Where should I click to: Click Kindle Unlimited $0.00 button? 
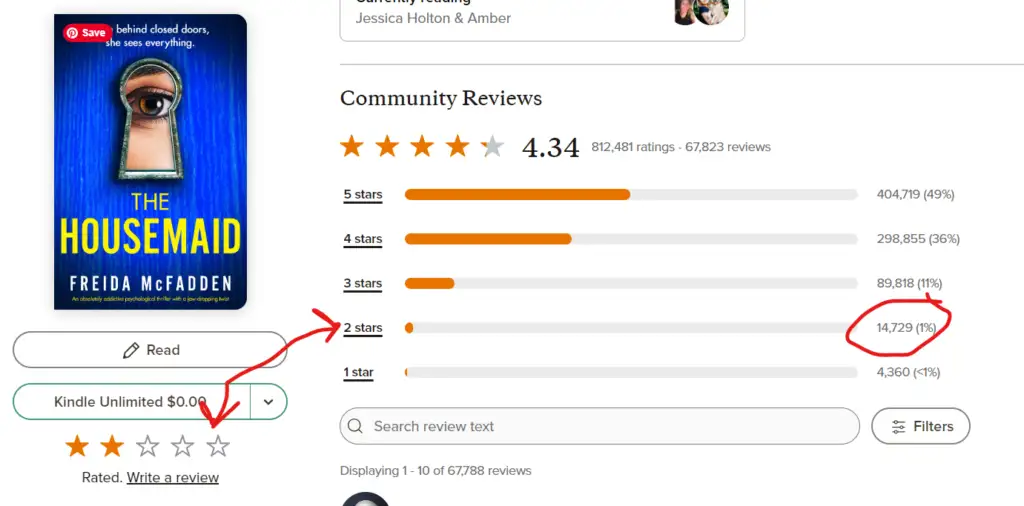click(x=131, y=402)
